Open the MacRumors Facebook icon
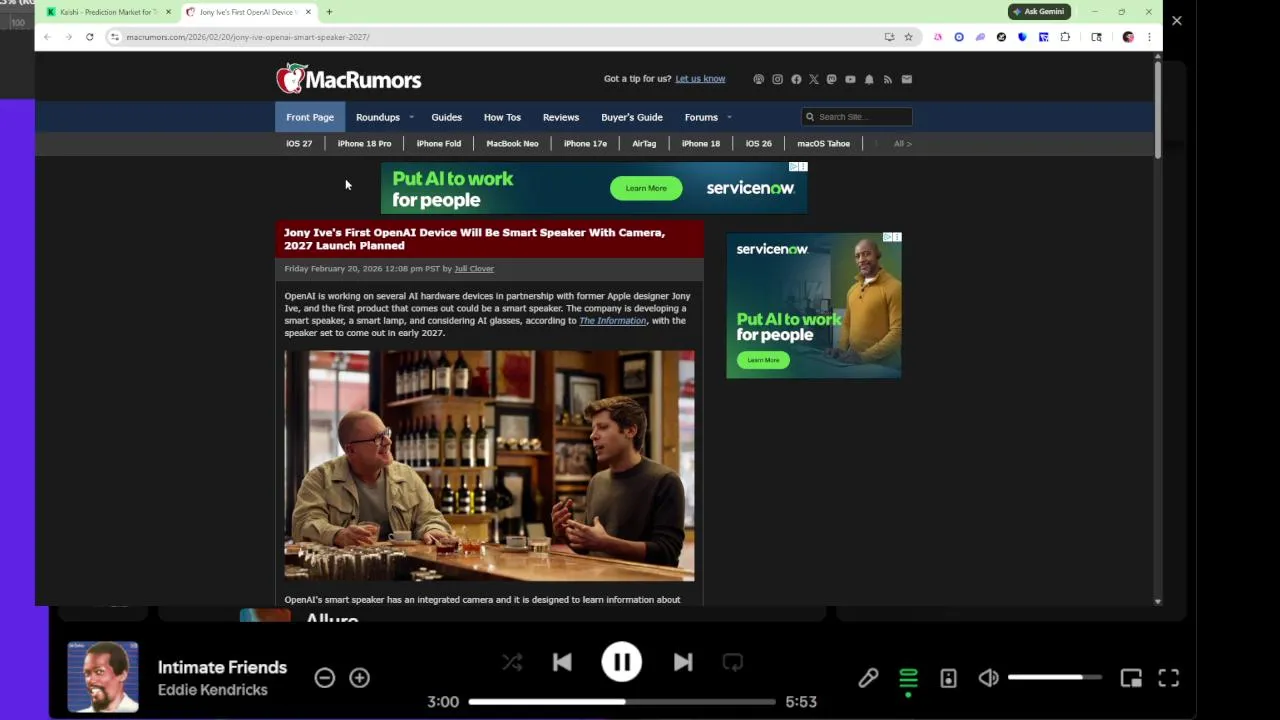This screenshot has height=720, width=1280. click(796, 79)
